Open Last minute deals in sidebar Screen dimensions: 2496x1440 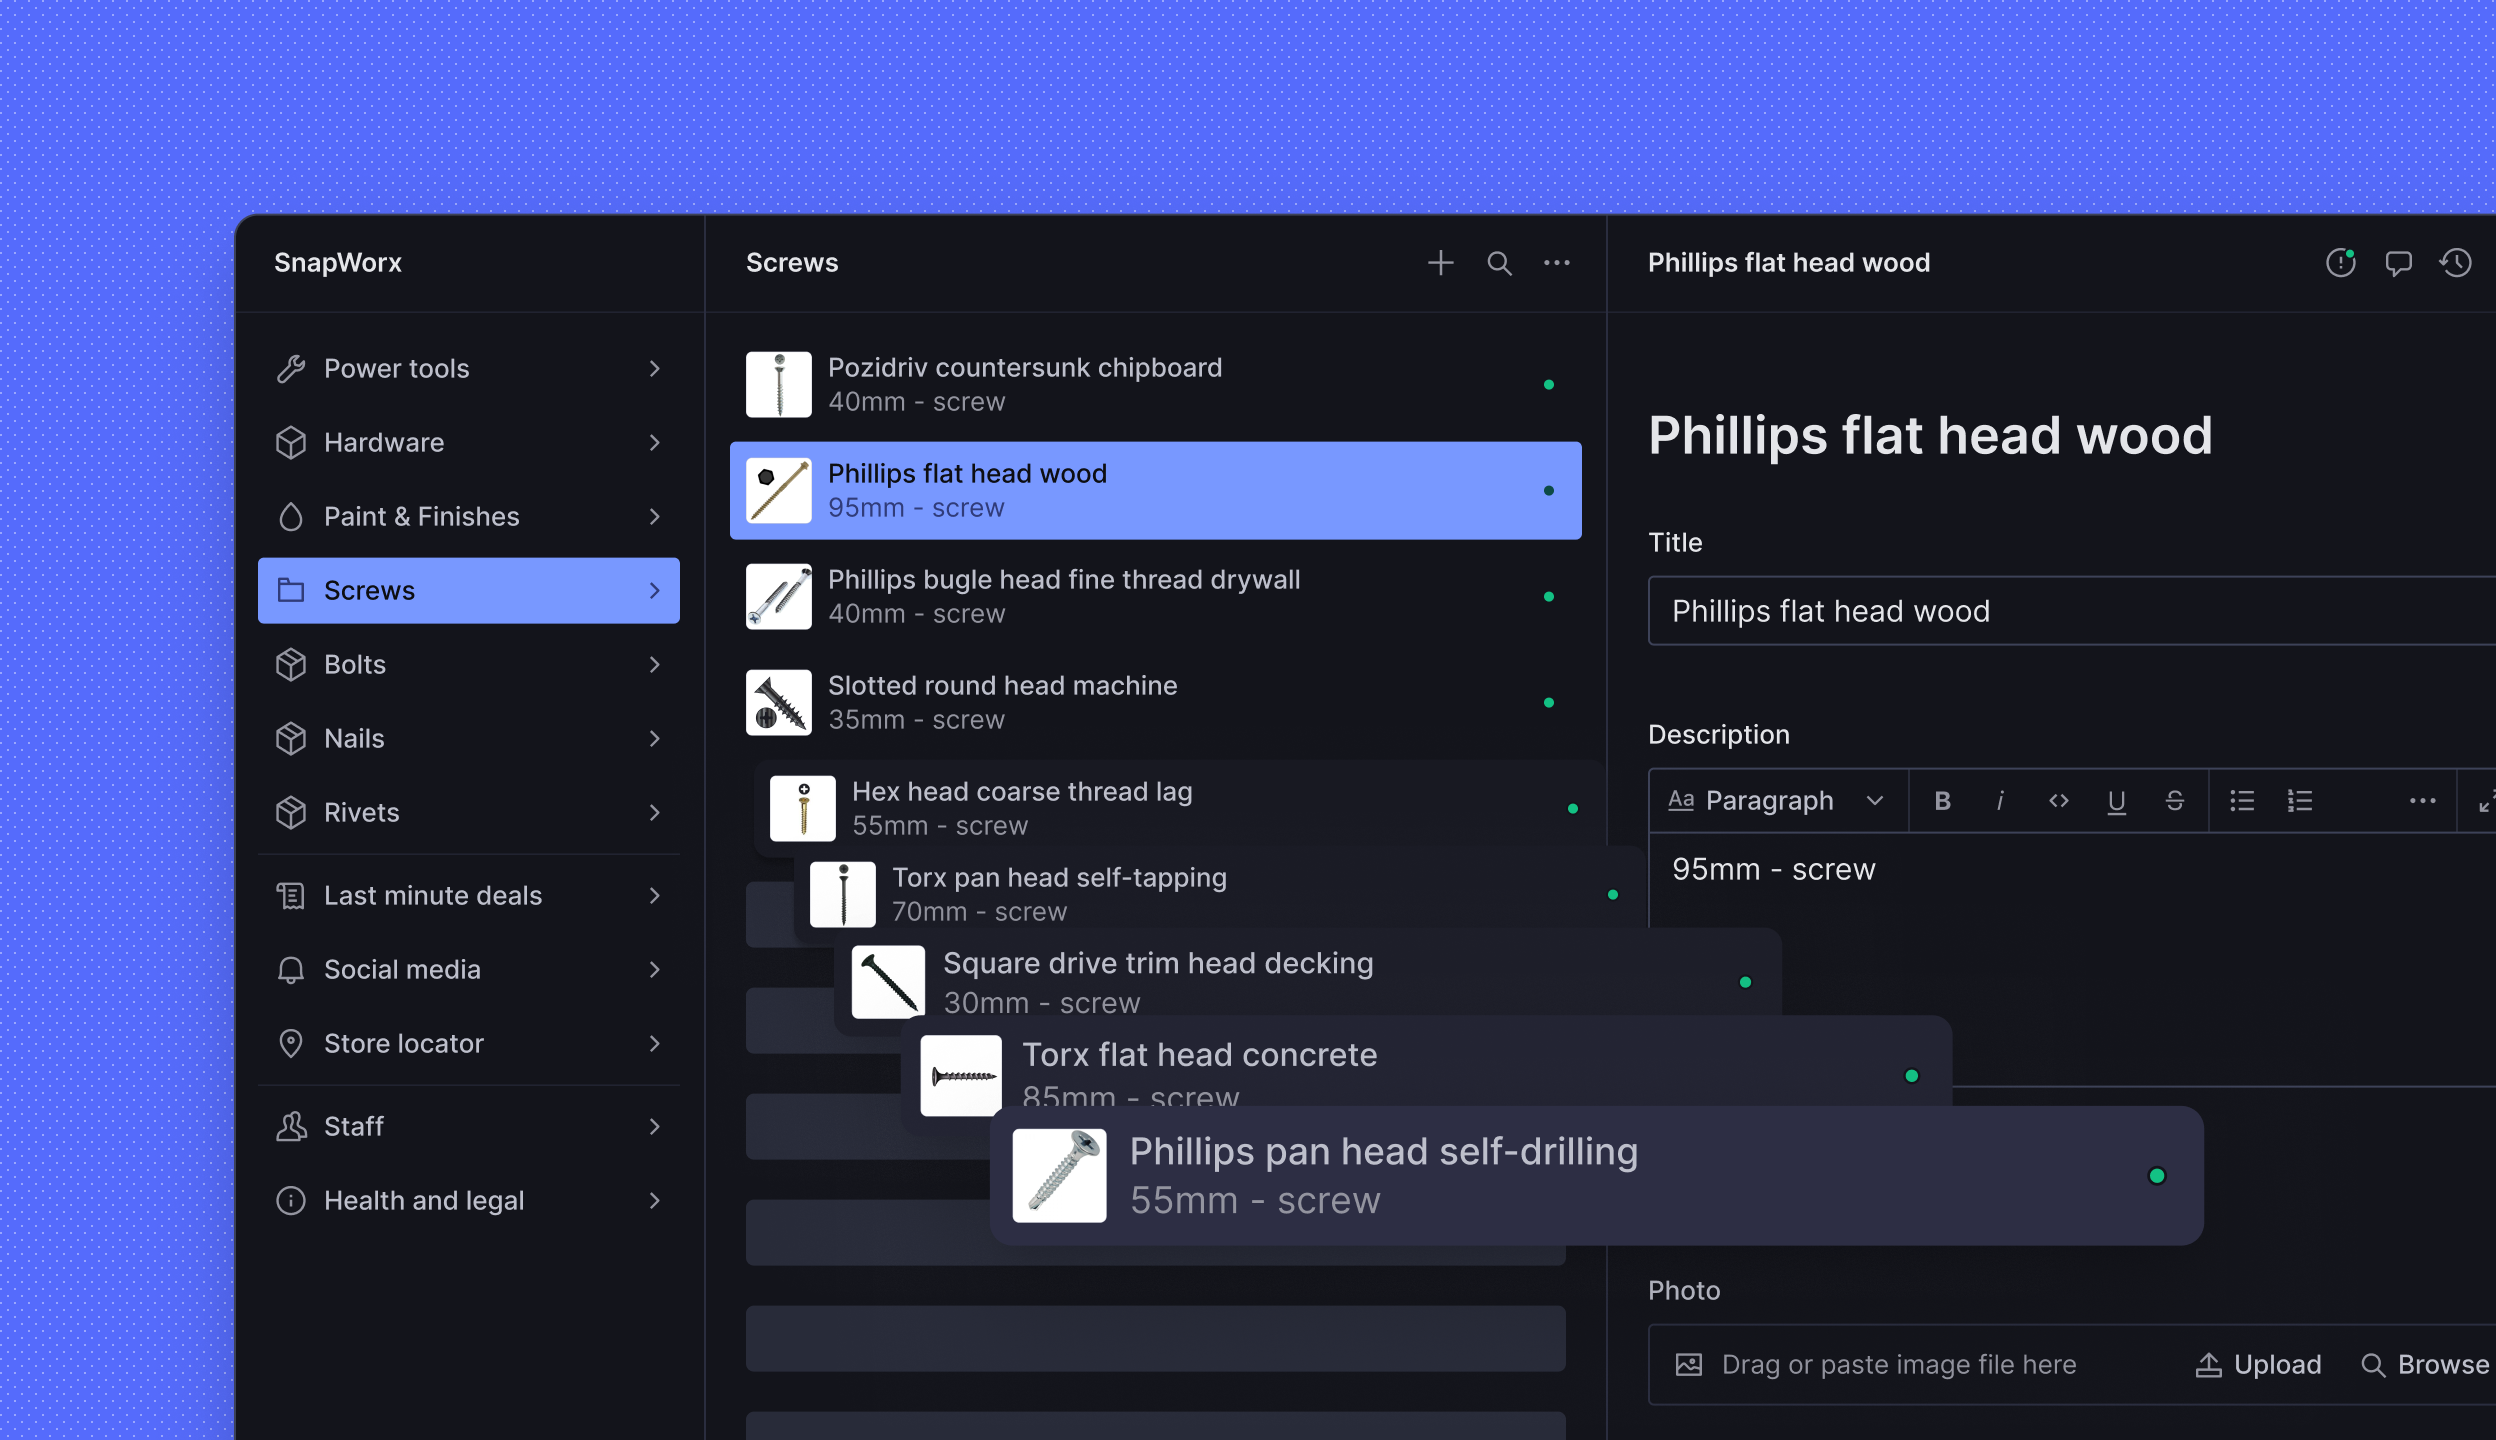[x=468, y=896]
